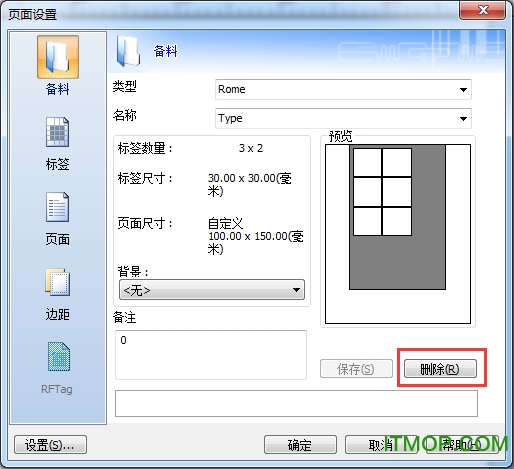Click the RFTag icon in sidebar
Image resolution: width=514 pixels, height=469 pixels.
(59, 357)
